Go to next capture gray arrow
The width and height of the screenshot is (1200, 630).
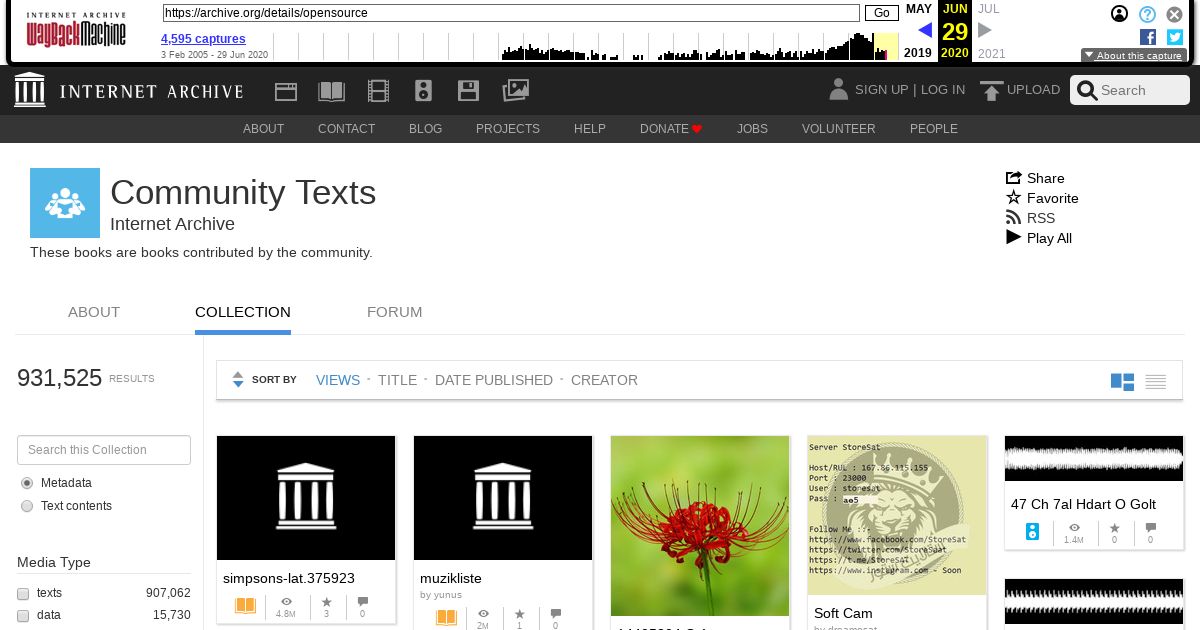(985, 30)
